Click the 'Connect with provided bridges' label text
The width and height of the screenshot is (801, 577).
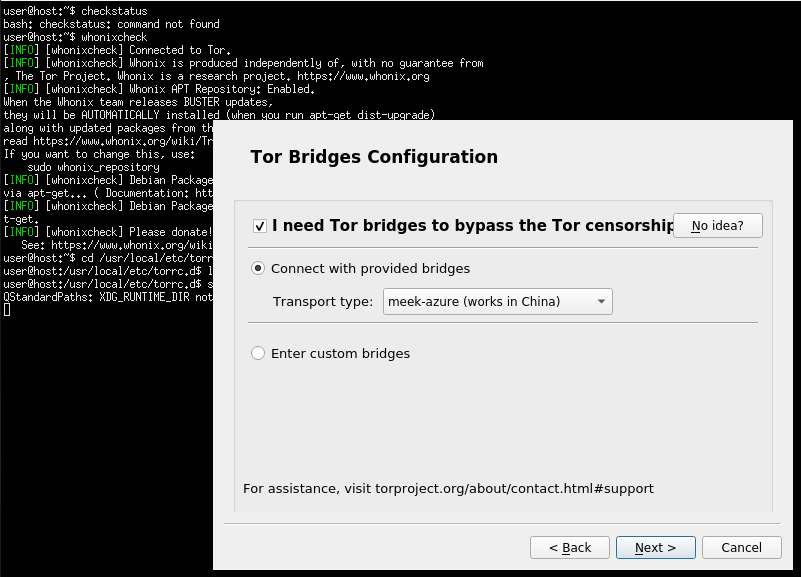click(x=370, y=269)
